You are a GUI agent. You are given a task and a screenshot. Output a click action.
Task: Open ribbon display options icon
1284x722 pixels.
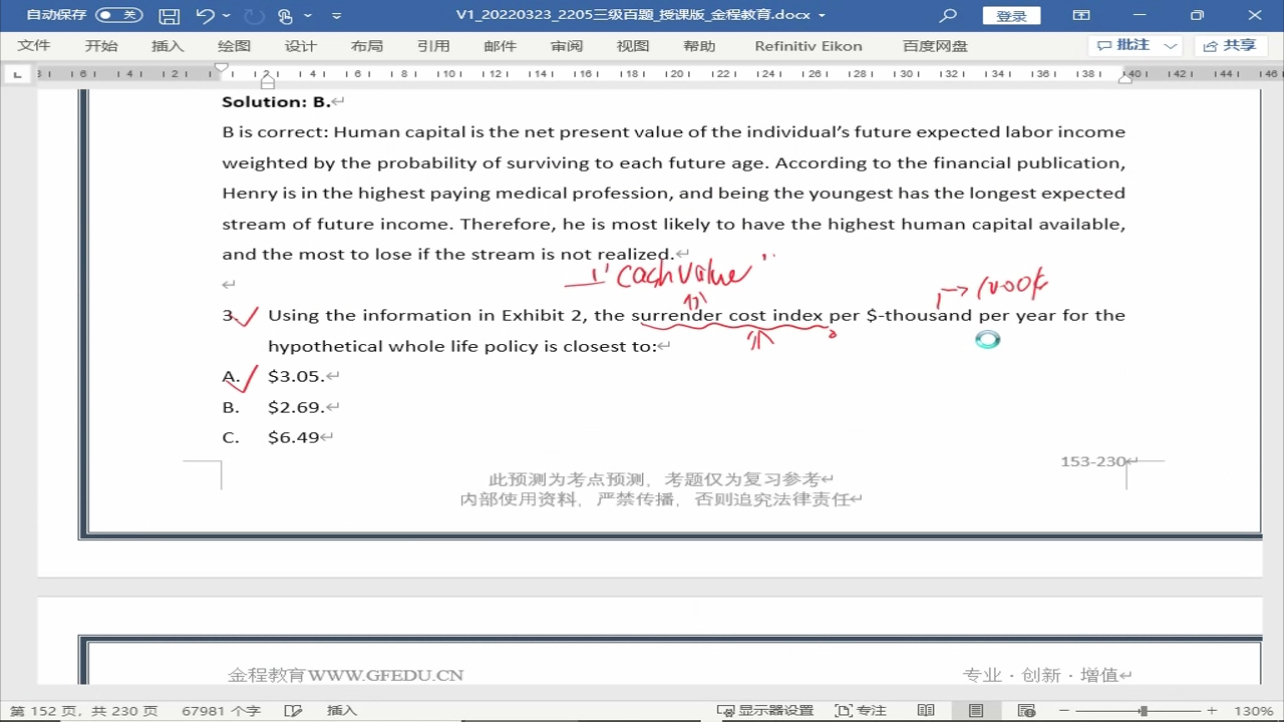1081,16
